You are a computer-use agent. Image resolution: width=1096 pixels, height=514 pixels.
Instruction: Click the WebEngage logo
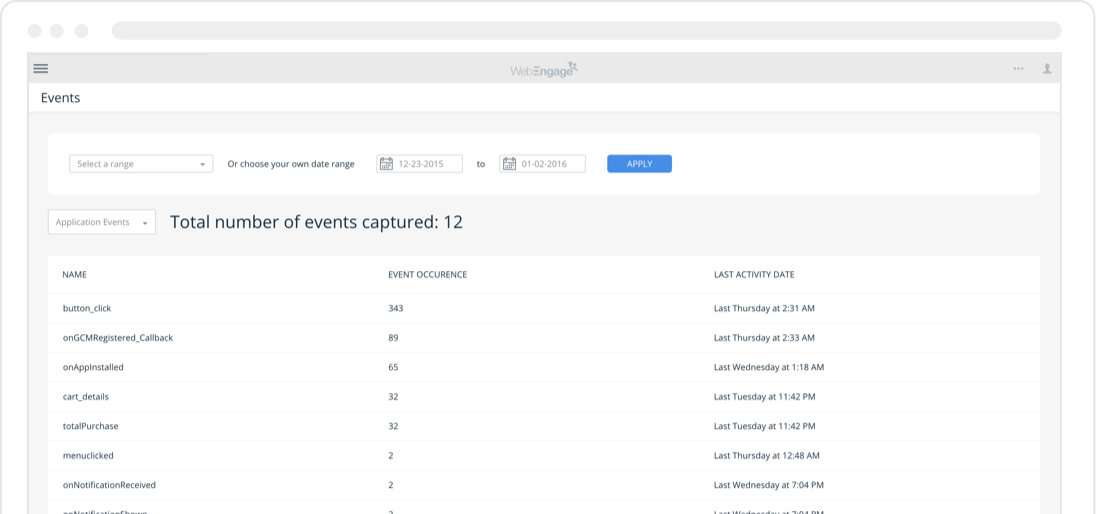544,70
